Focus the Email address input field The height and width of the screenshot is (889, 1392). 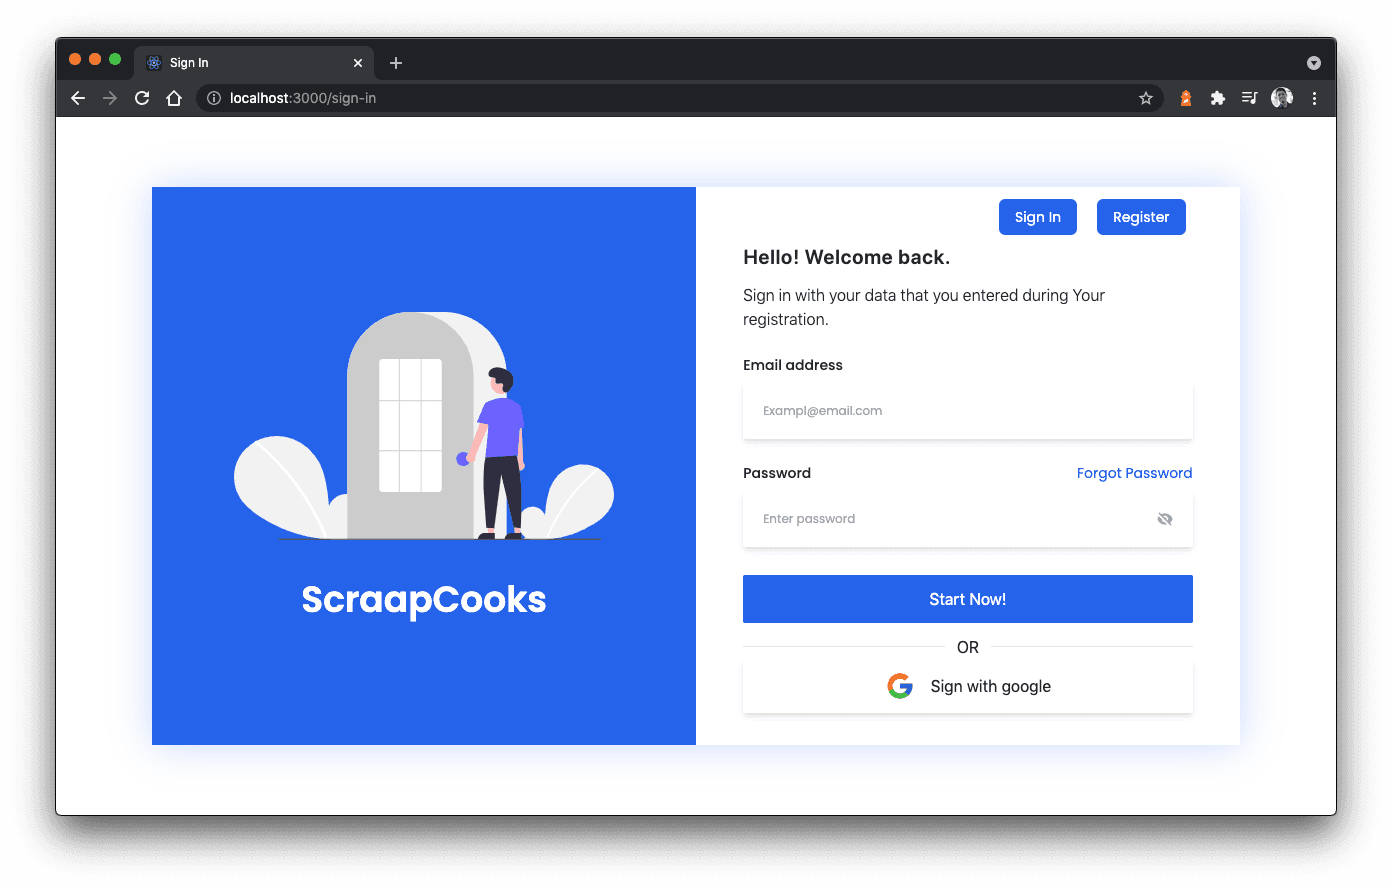pyautogui.click(x=968, y=411)
